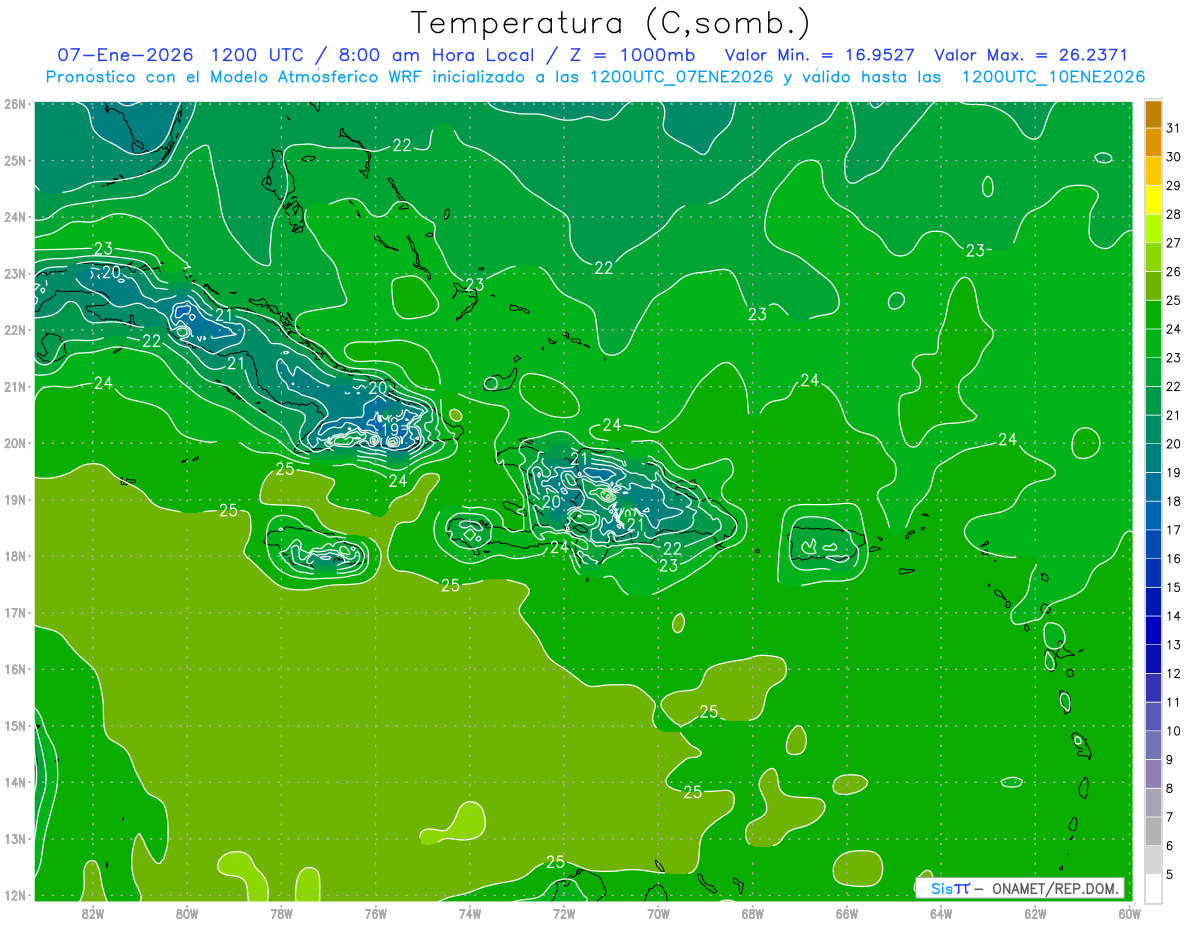Click the "72W" longitude label
This screenshot has height=927, width=1200.
tap(564, 912)
